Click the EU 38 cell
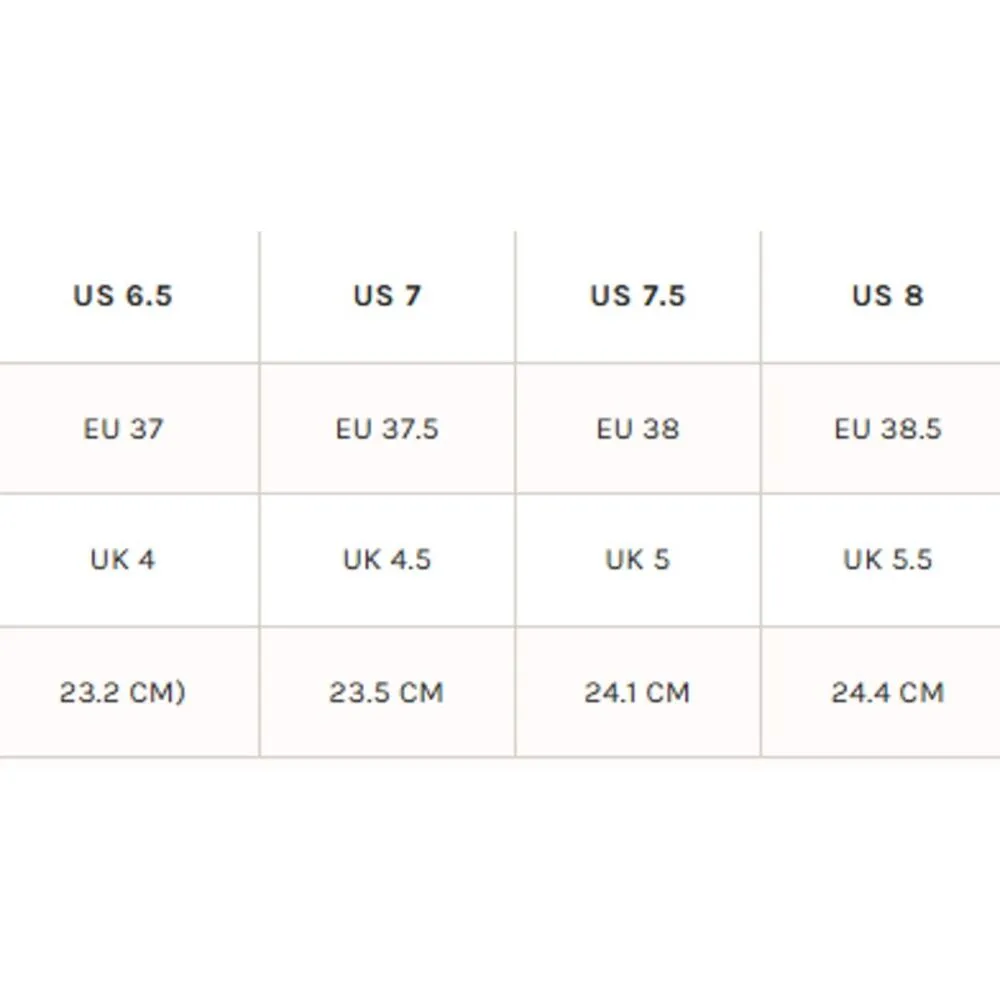Screen dimensions: 1000x1000 pyautogui.click(x=637, y=429)
